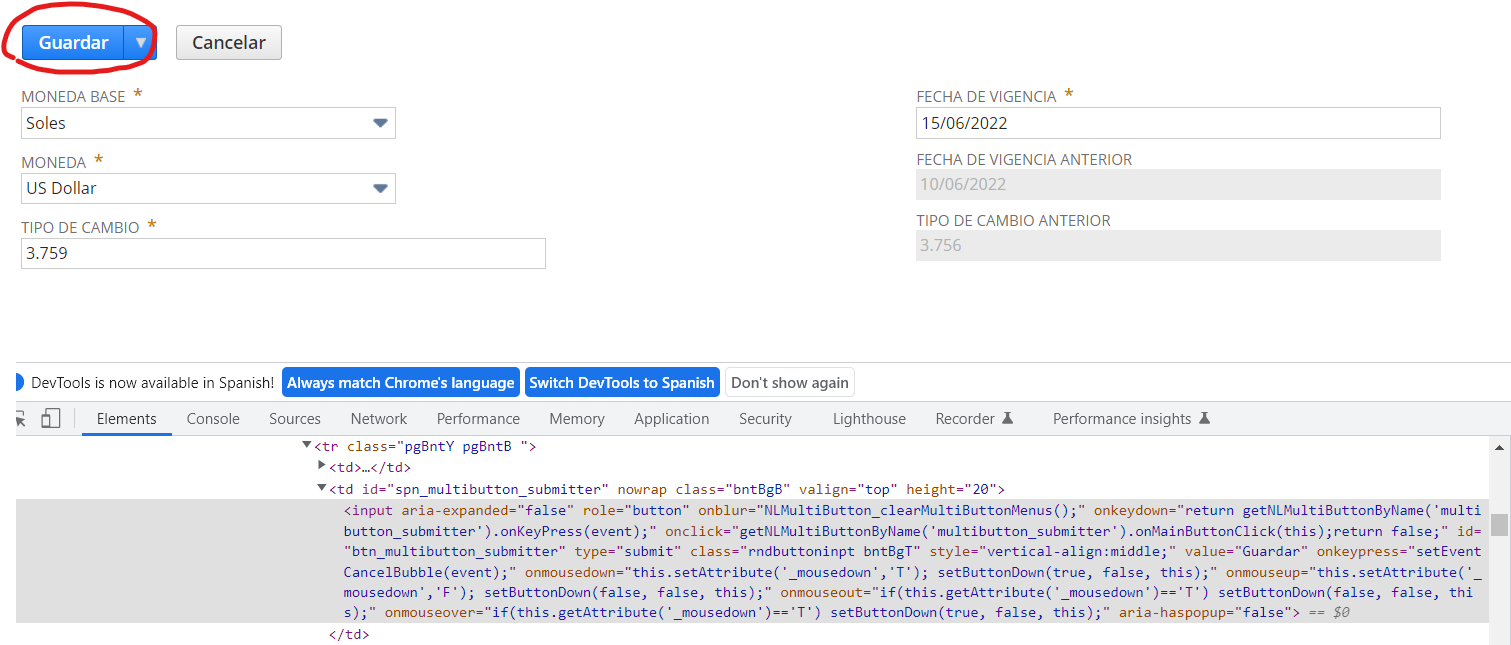Toggle the device toolbar icon in DevTools
The width and height of the screenshot is (1511, 645).
[51, 419]
